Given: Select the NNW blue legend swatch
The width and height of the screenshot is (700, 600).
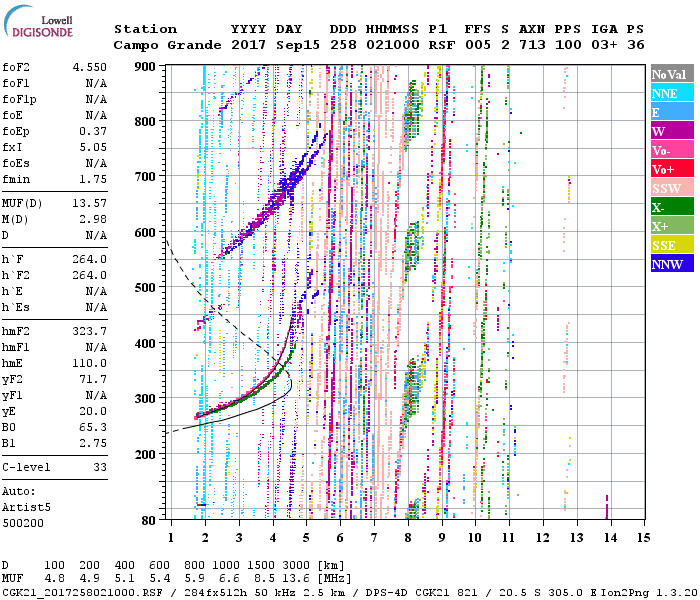Looking at the screenshot, I should 669,264.
